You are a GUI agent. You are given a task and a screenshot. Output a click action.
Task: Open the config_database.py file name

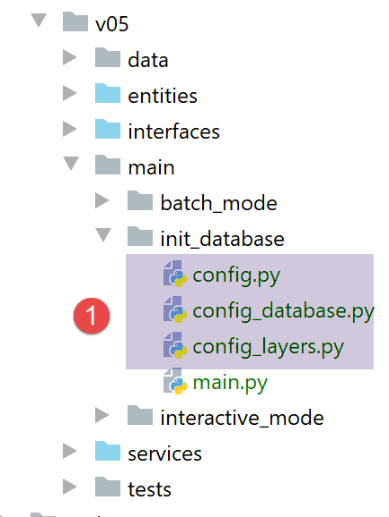pos(283,312)
